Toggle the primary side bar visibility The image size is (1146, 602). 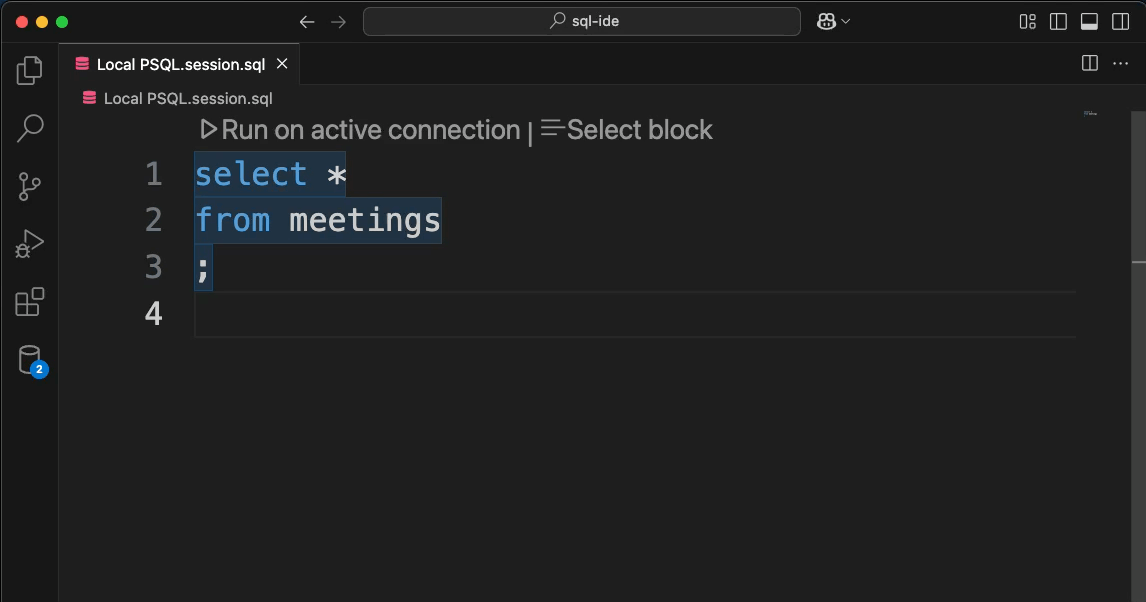point(1058,21)
